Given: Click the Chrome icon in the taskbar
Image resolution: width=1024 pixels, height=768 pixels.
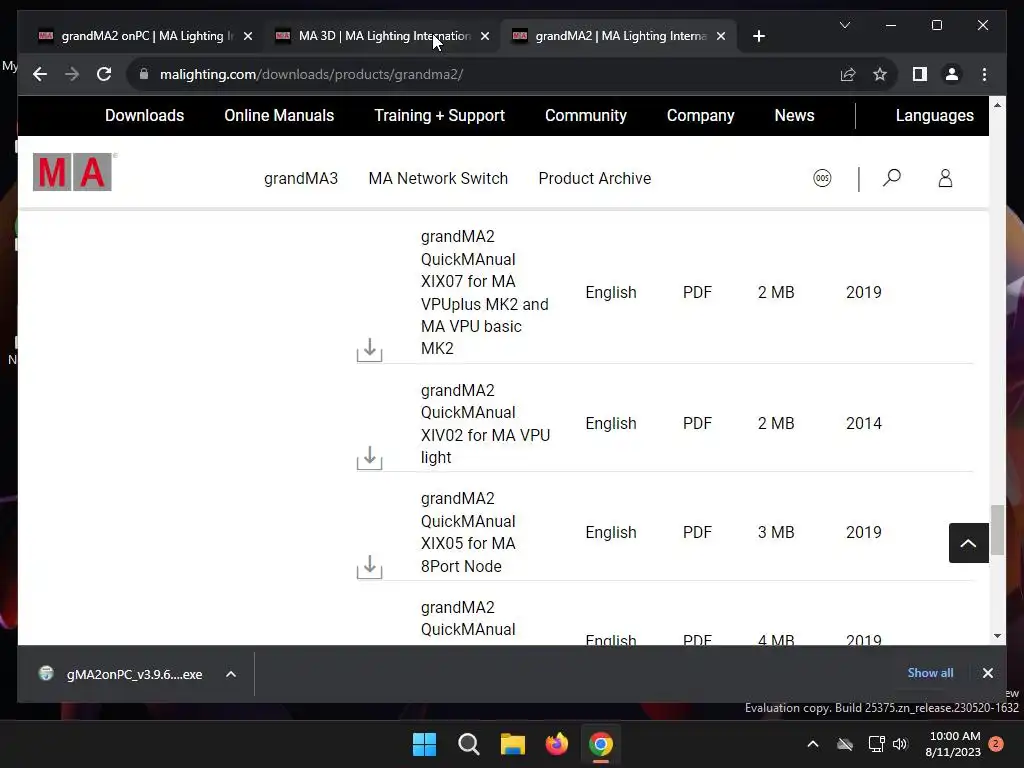Looking at the screenshot, I should (601, 744).
